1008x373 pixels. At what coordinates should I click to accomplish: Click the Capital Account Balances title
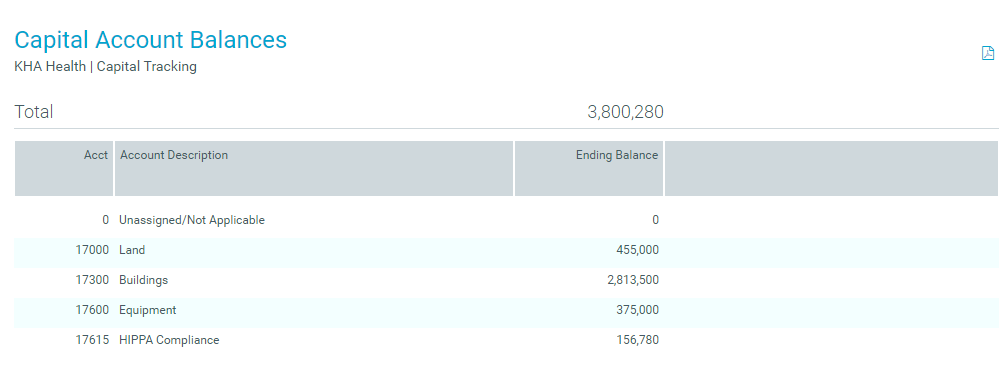click(x=150, y=40)
